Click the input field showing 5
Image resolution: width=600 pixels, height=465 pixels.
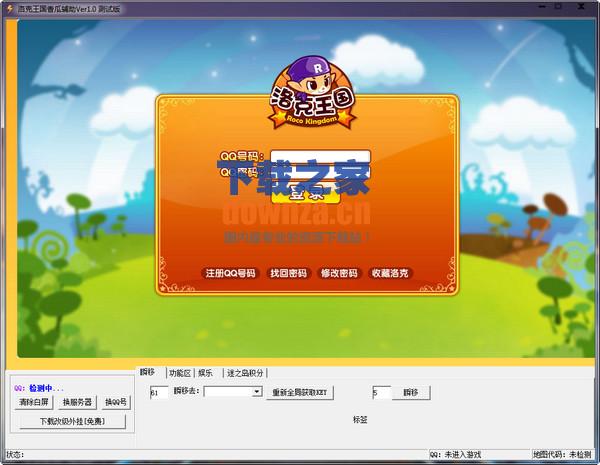coord(382,393)
